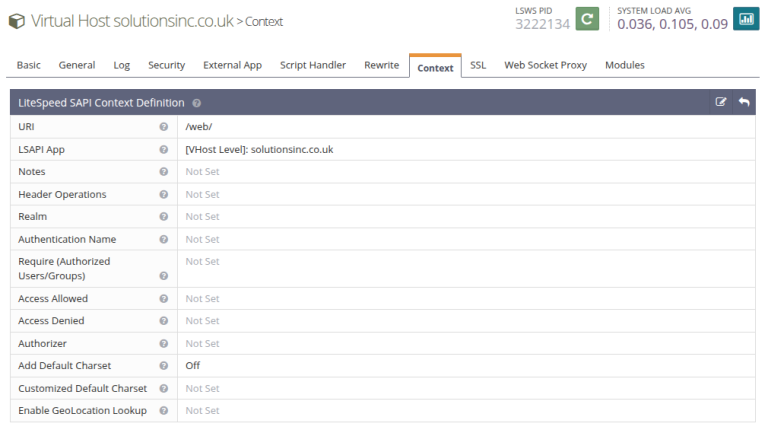Open help icon next to URI
The height and width of the screenshot is (433, 768).
coord(163,127)
